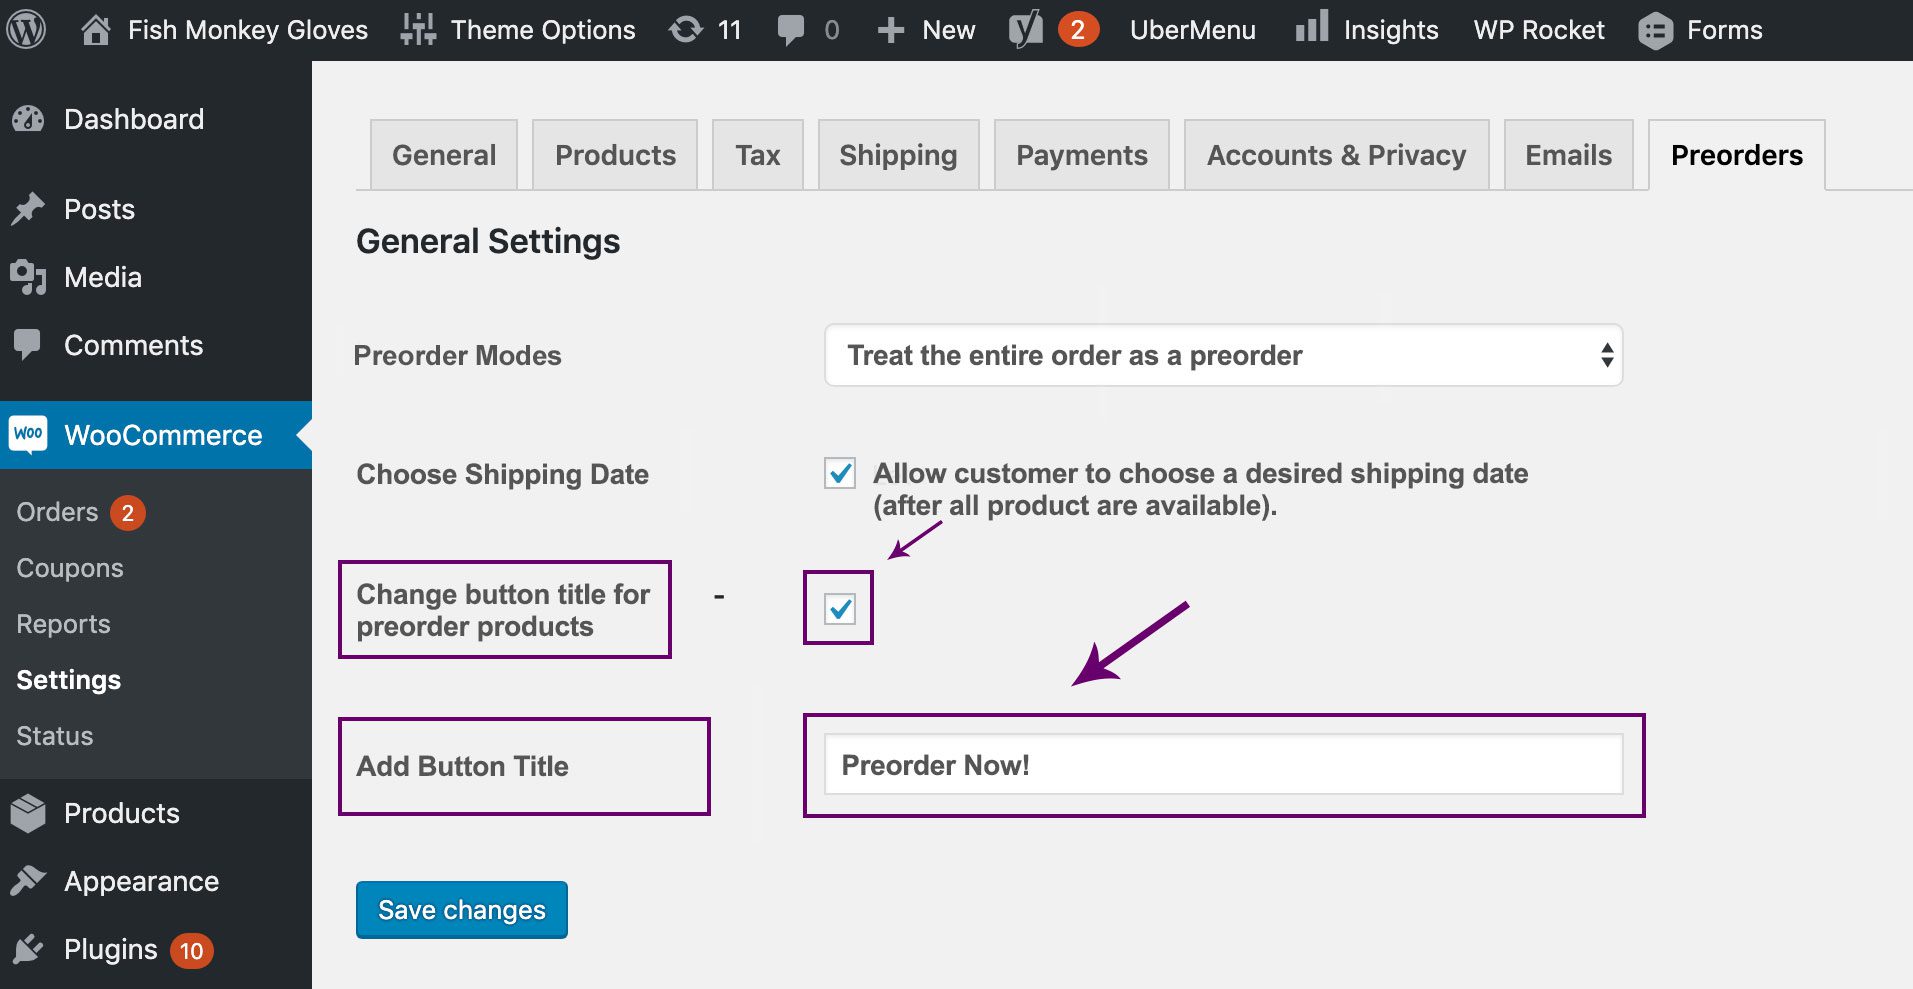This screenshot has height=989, width=1913.
Task: Open the + New menu in admin bar
Action: click(x=925, y=29)
